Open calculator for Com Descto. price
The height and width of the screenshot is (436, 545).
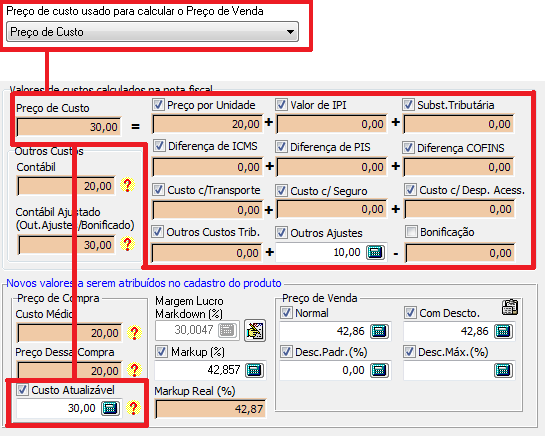(503, 331)
